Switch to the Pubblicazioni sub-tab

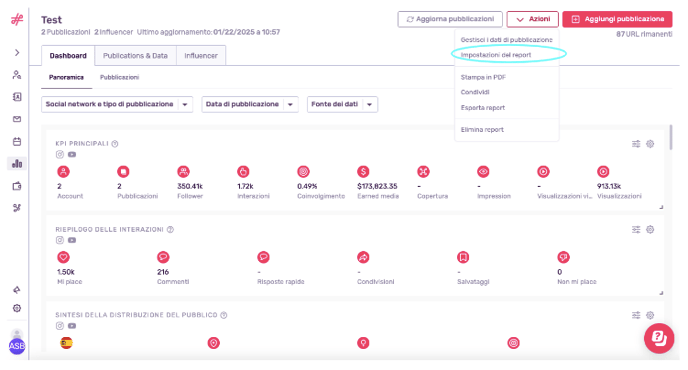pyautogui.click(x=119, y=77)
